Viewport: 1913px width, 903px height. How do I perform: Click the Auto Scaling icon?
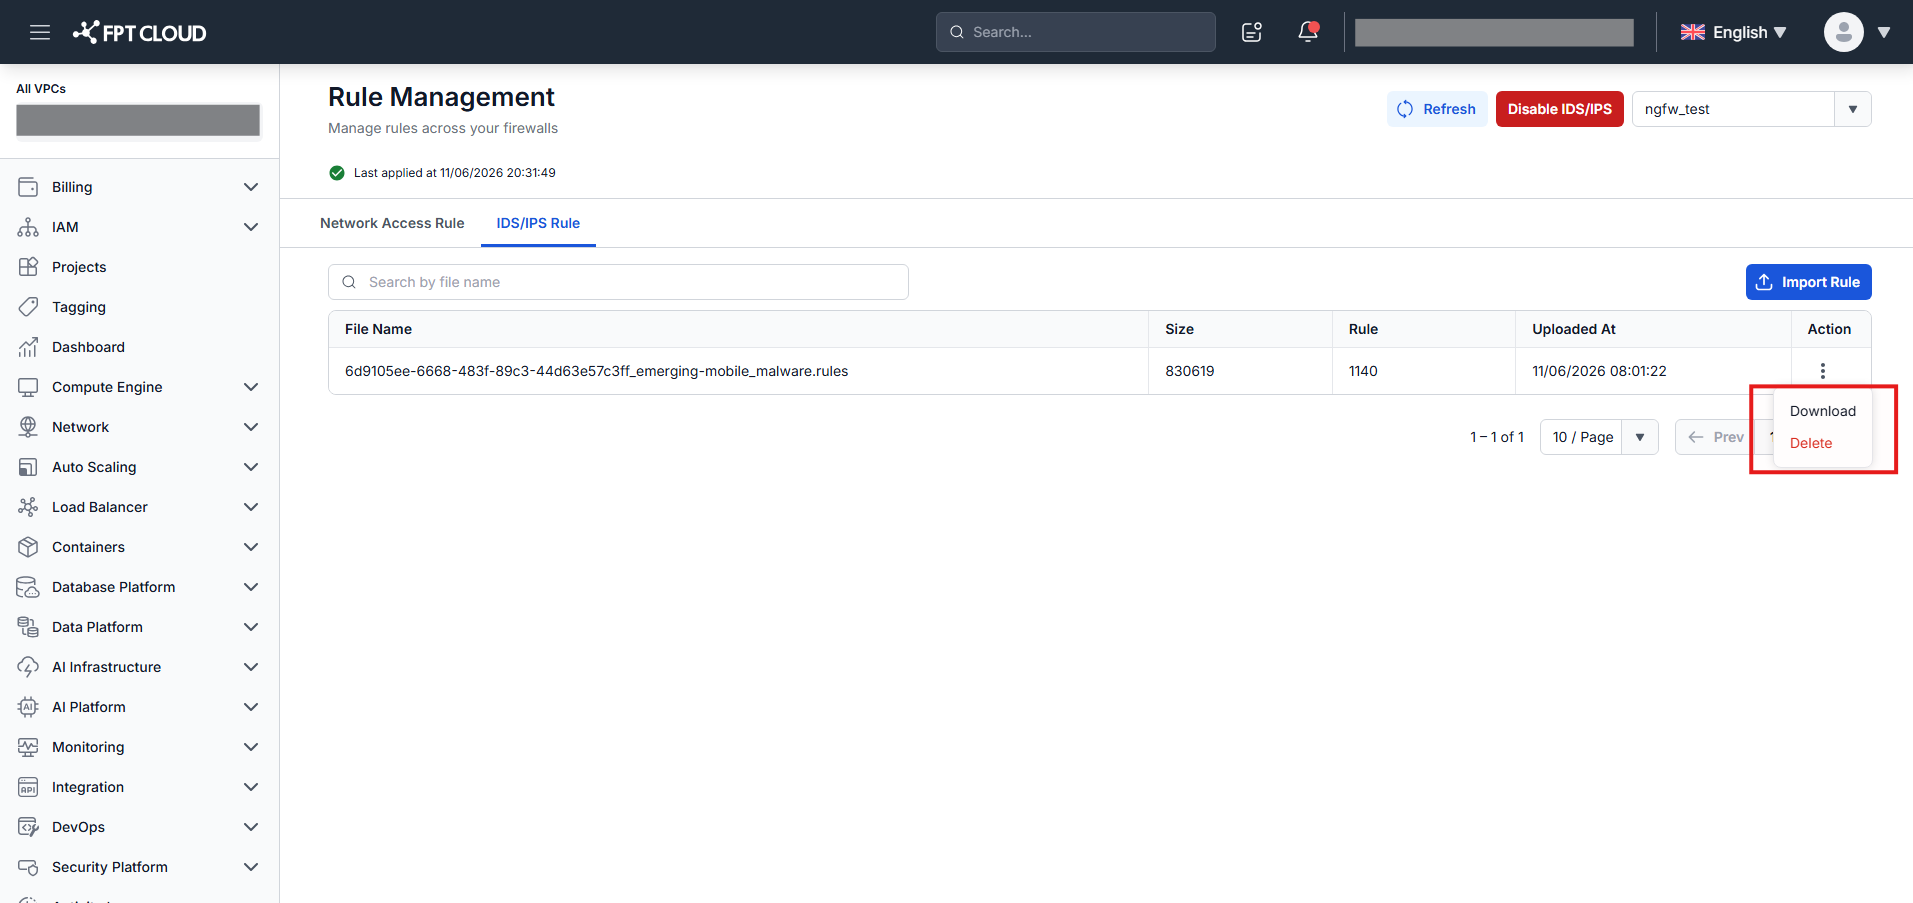point(28,467)
